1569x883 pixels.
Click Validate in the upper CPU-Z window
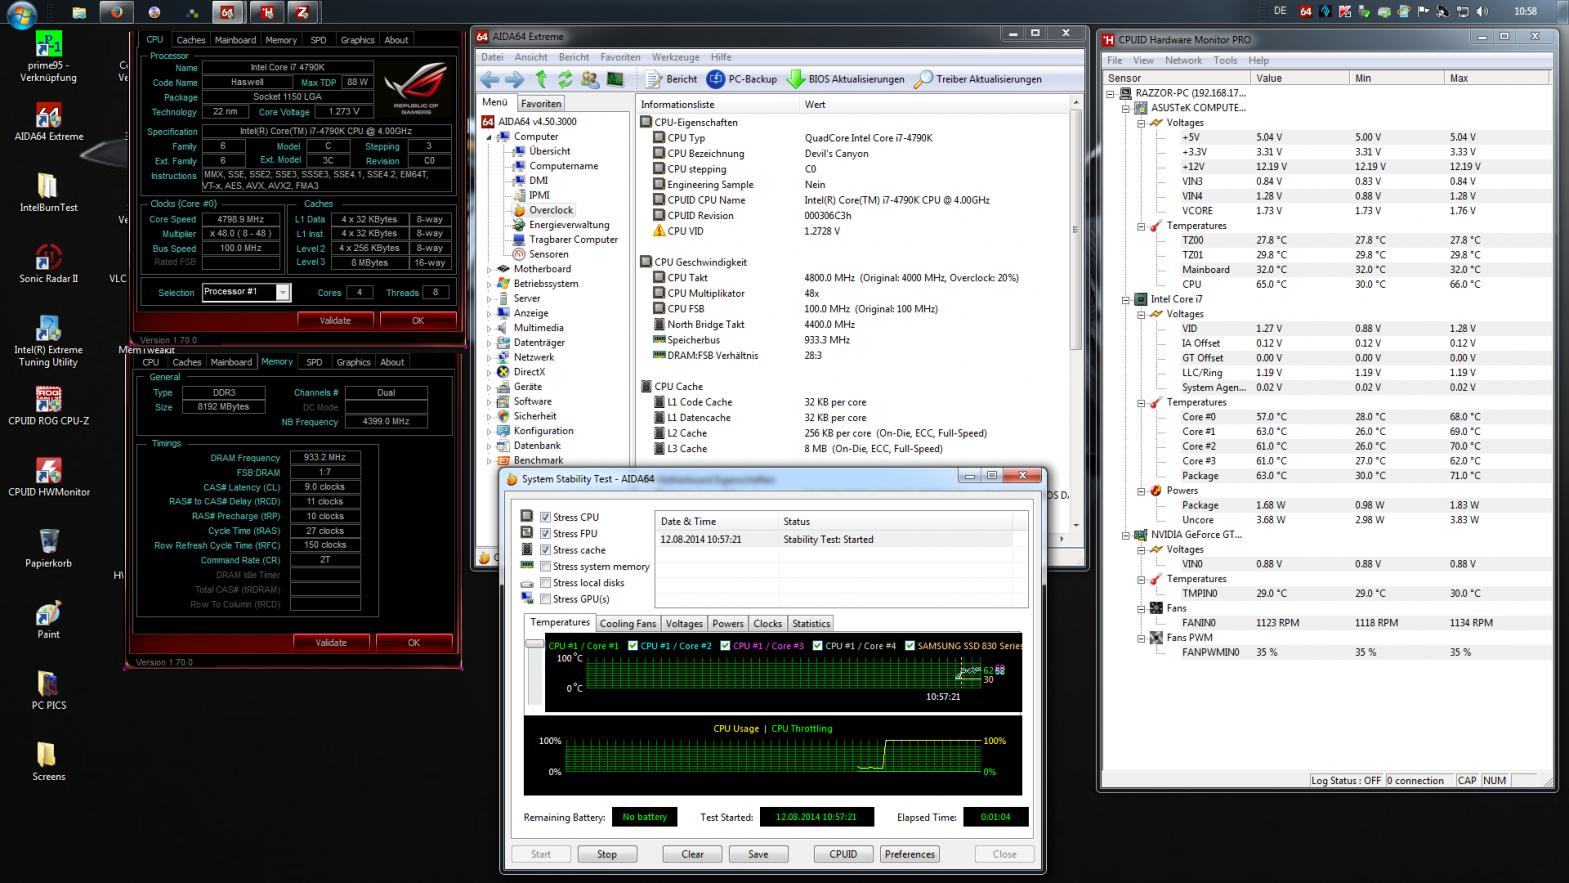335,320
